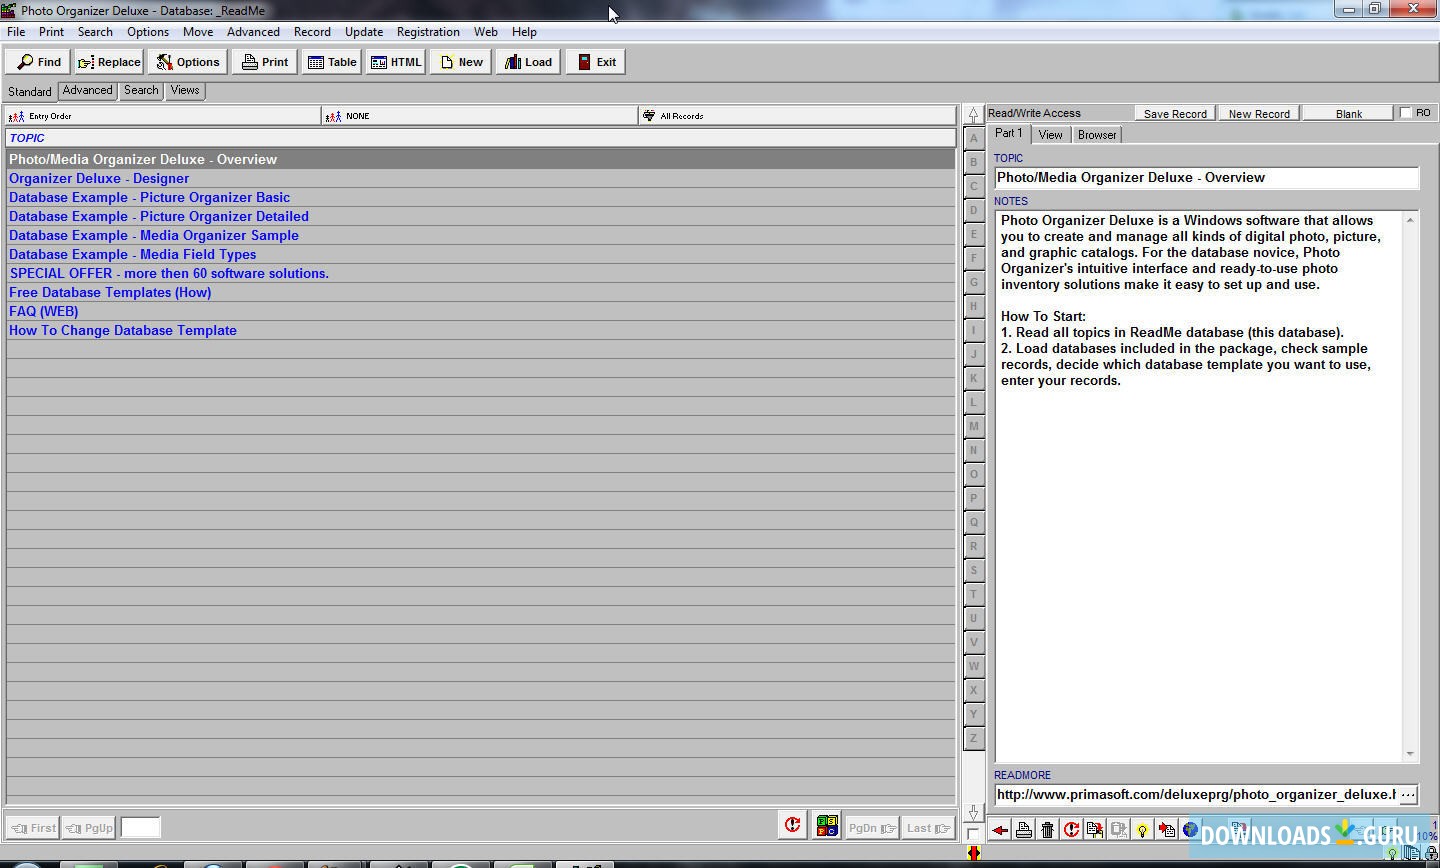Click the red-arrow document import icon
Image resolution: width=1440 pixels, height=868 pixels.
click(x=1167, y=830)
